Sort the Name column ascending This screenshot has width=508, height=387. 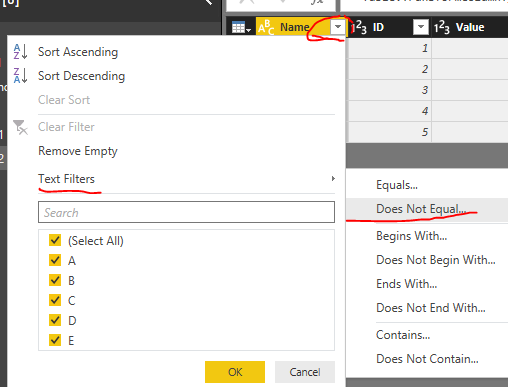point(78,52)
